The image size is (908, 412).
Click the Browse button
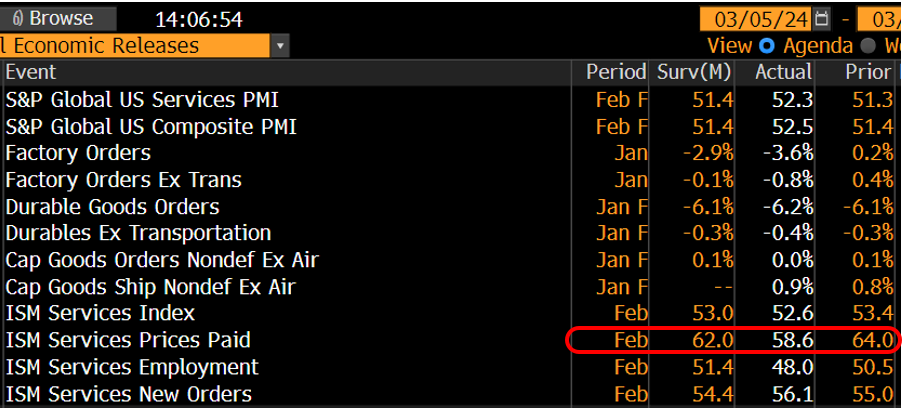coord(57,19)
